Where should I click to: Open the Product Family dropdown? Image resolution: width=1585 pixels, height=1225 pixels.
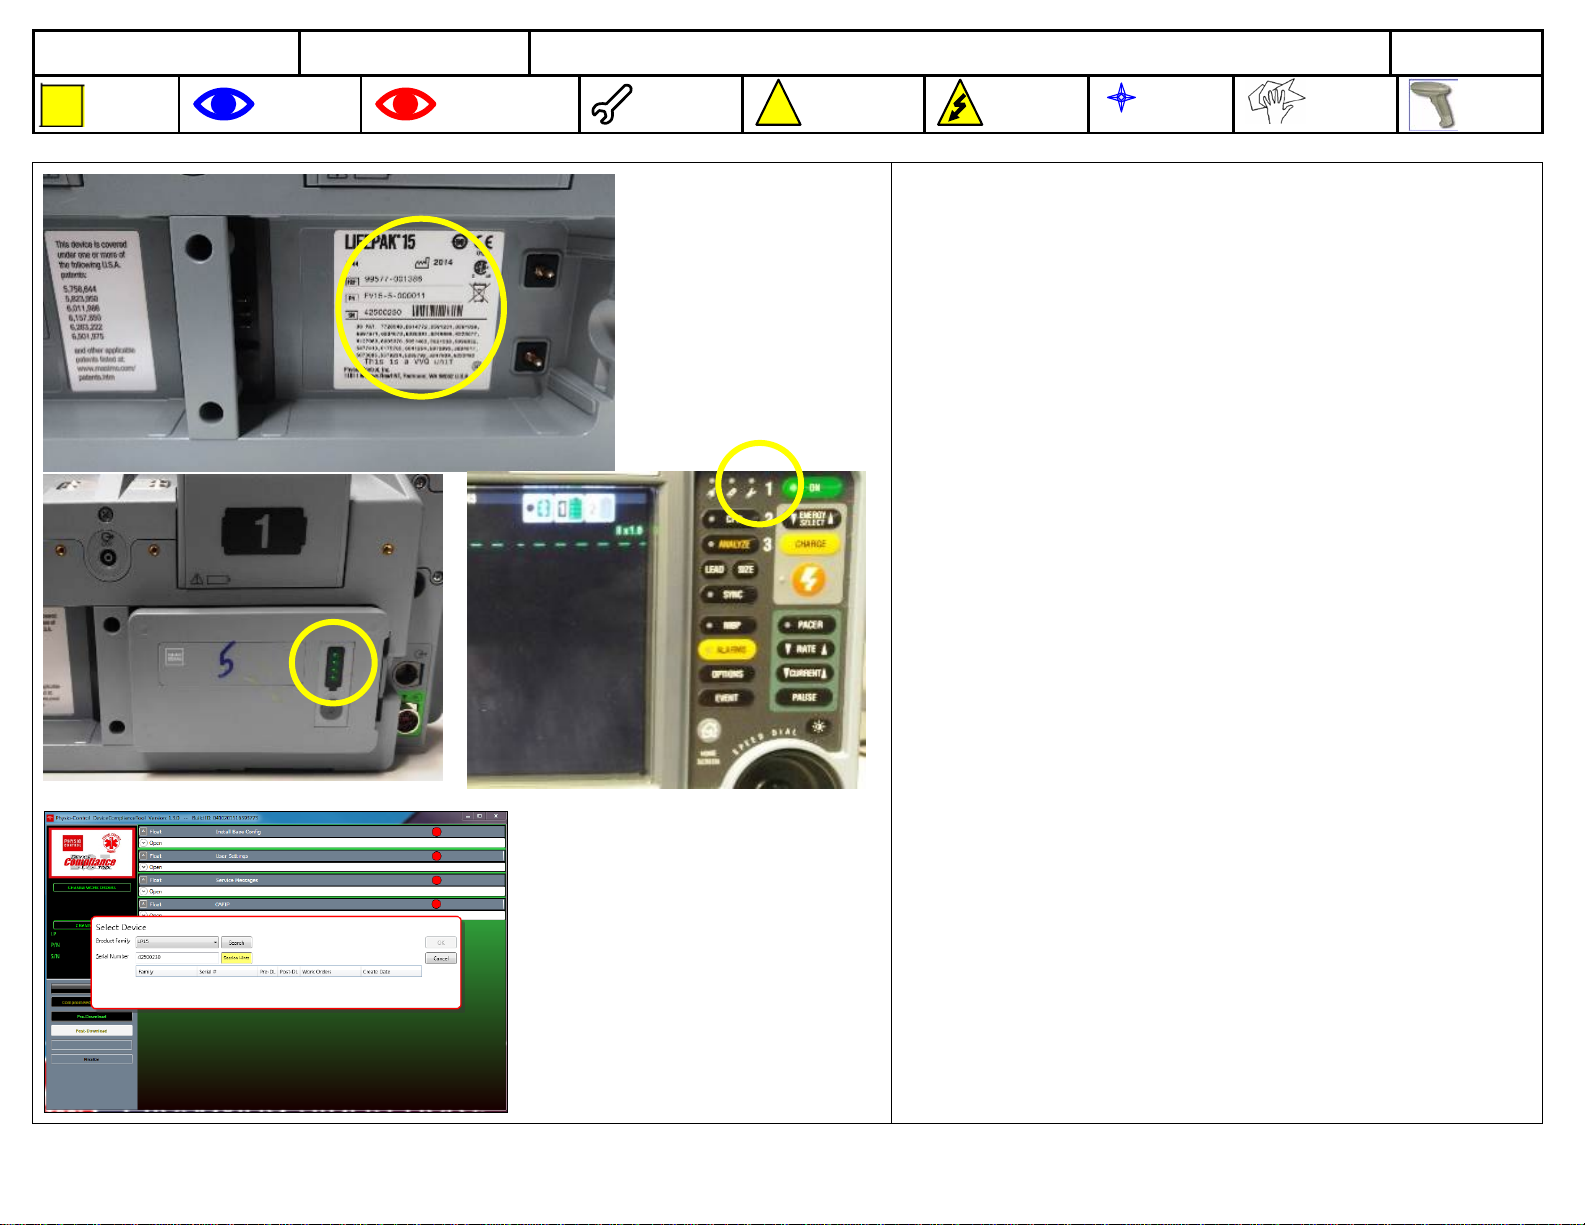177,942
